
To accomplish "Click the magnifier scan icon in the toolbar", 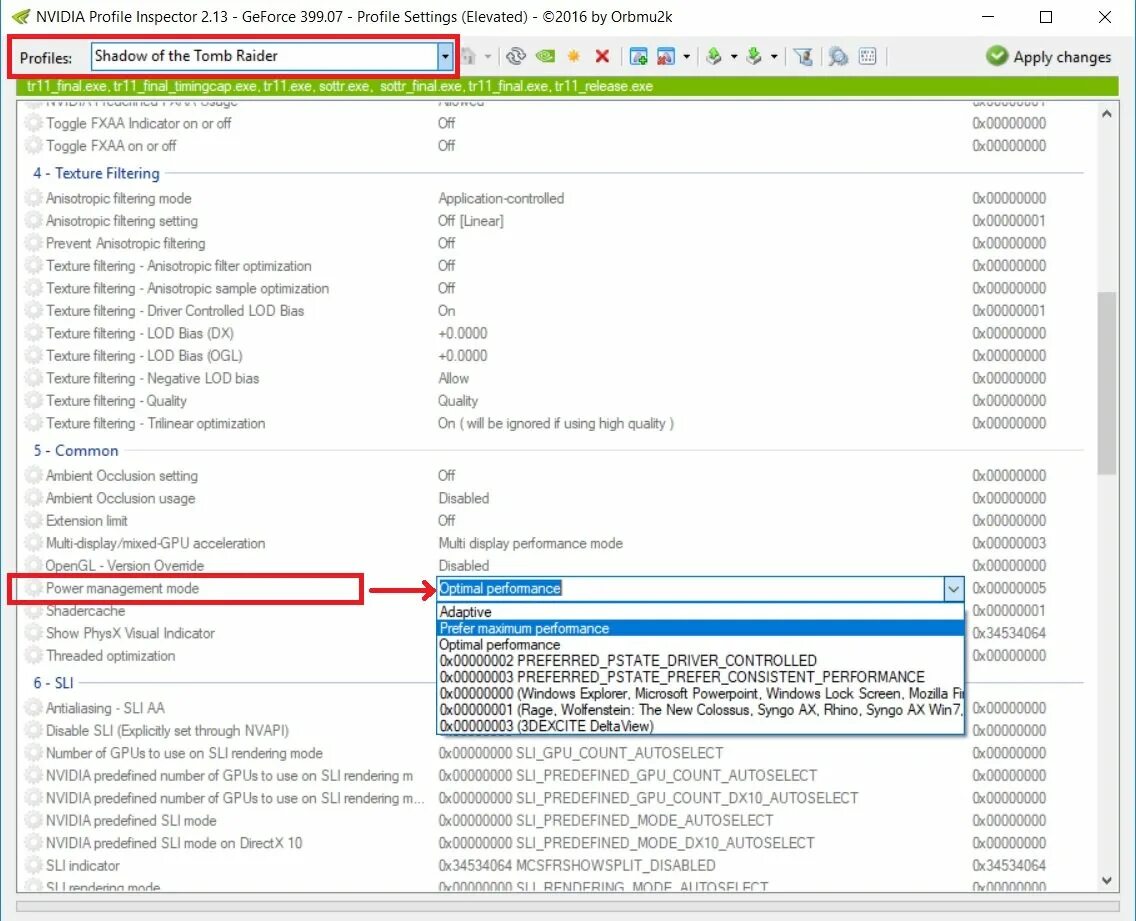I will (838, 56).
